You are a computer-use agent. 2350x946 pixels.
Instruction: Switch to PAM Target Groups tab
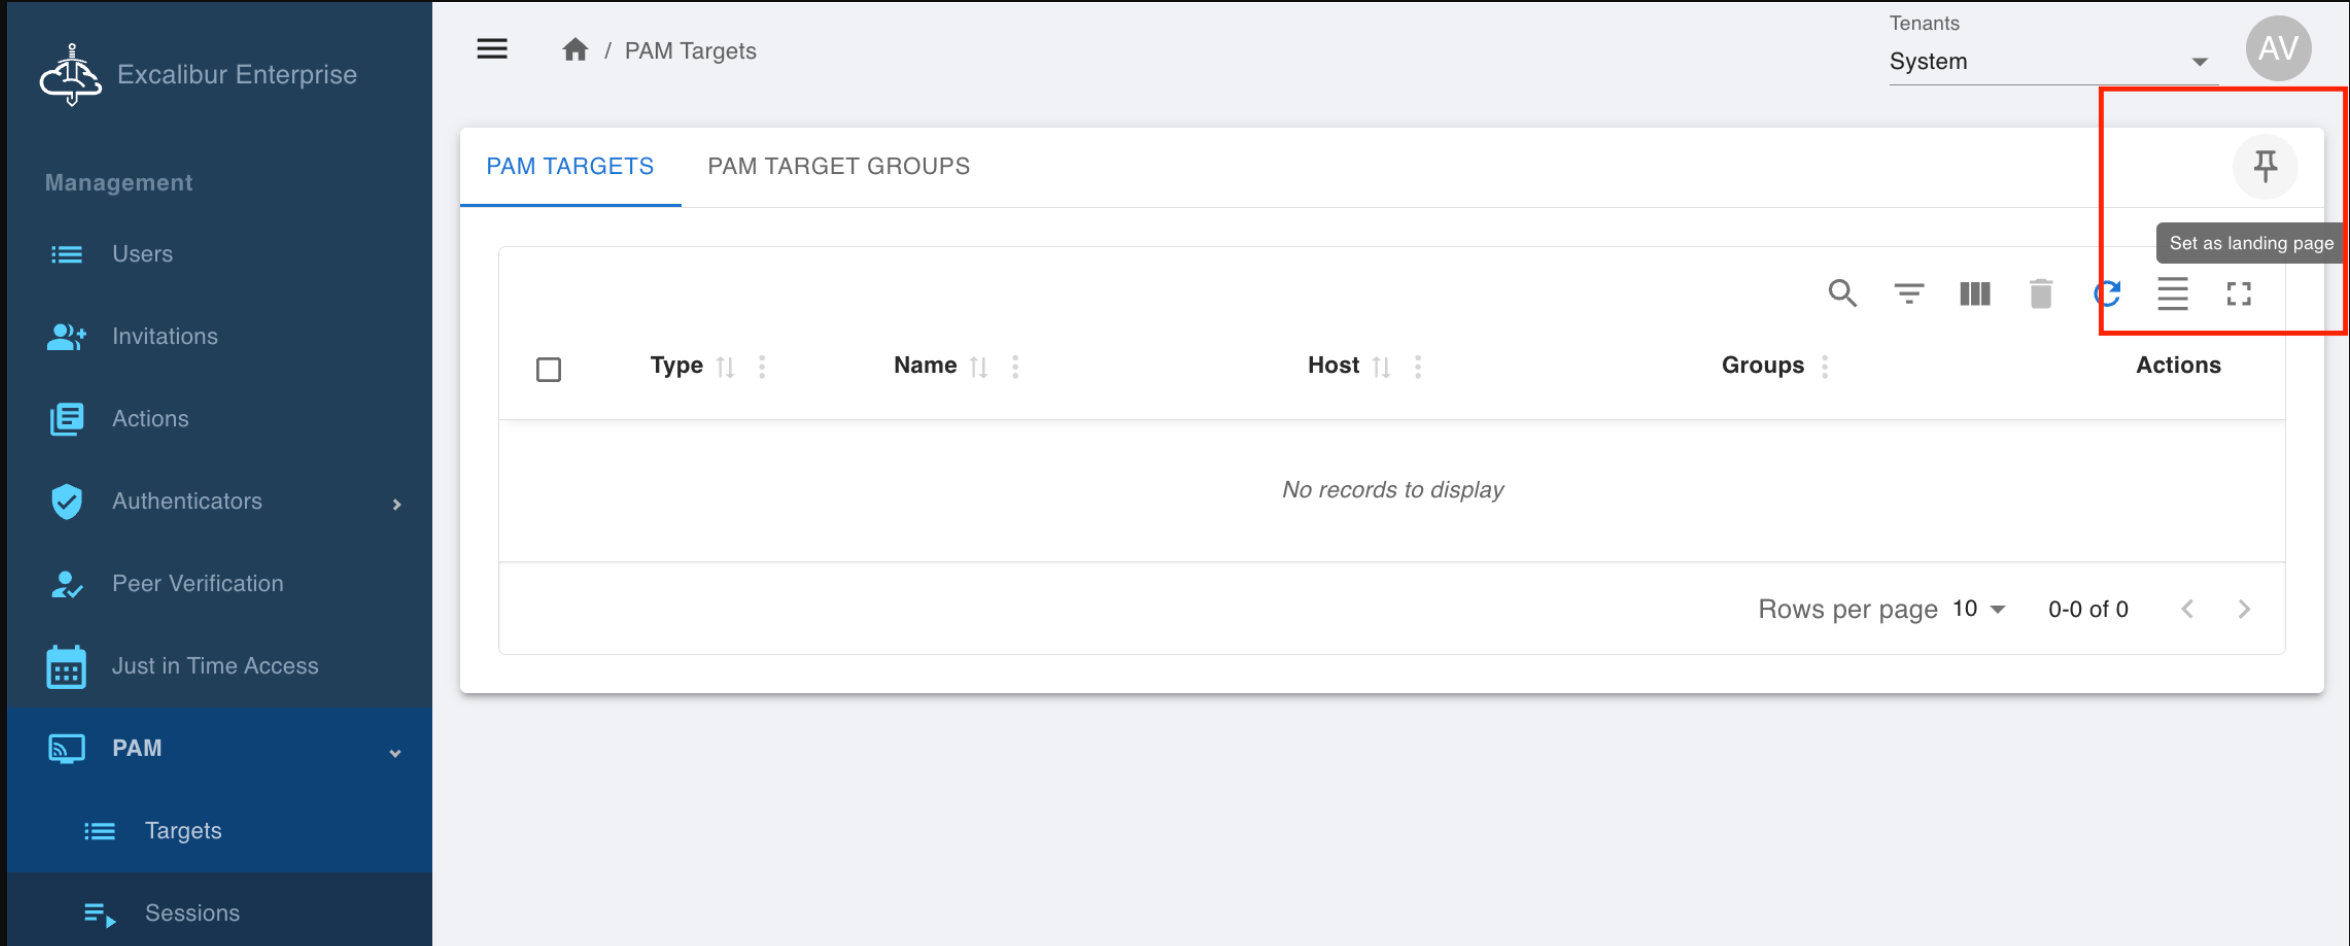[x=838, y=166]
